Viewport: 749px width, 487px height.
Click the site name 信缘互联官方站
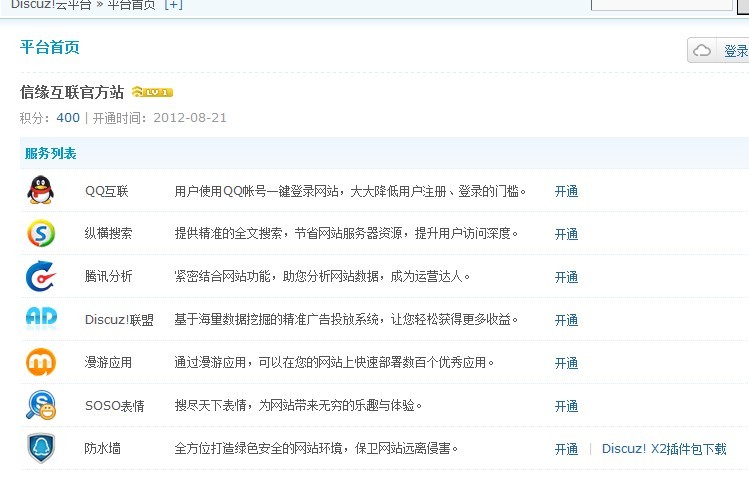tap(72, 92)
